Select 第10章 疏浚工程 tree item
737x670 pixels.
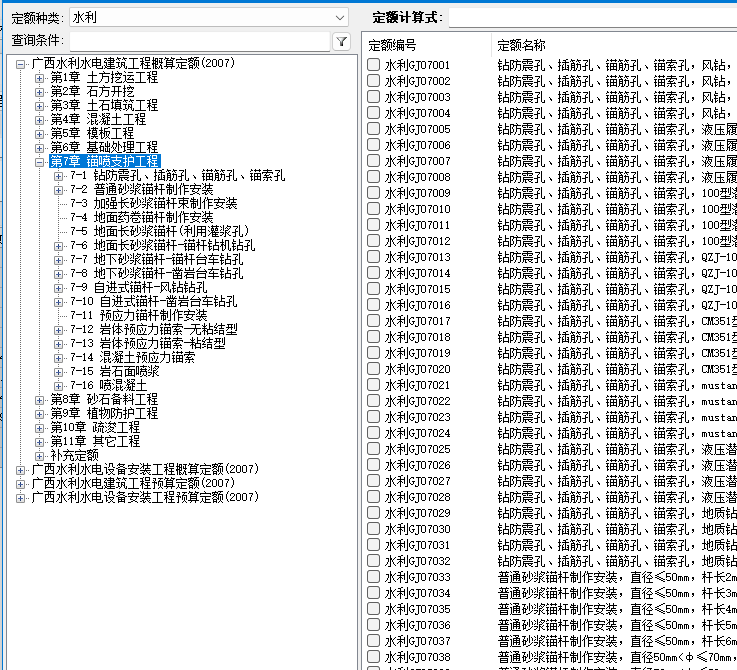pyautogui.click(x=95, y=427)
